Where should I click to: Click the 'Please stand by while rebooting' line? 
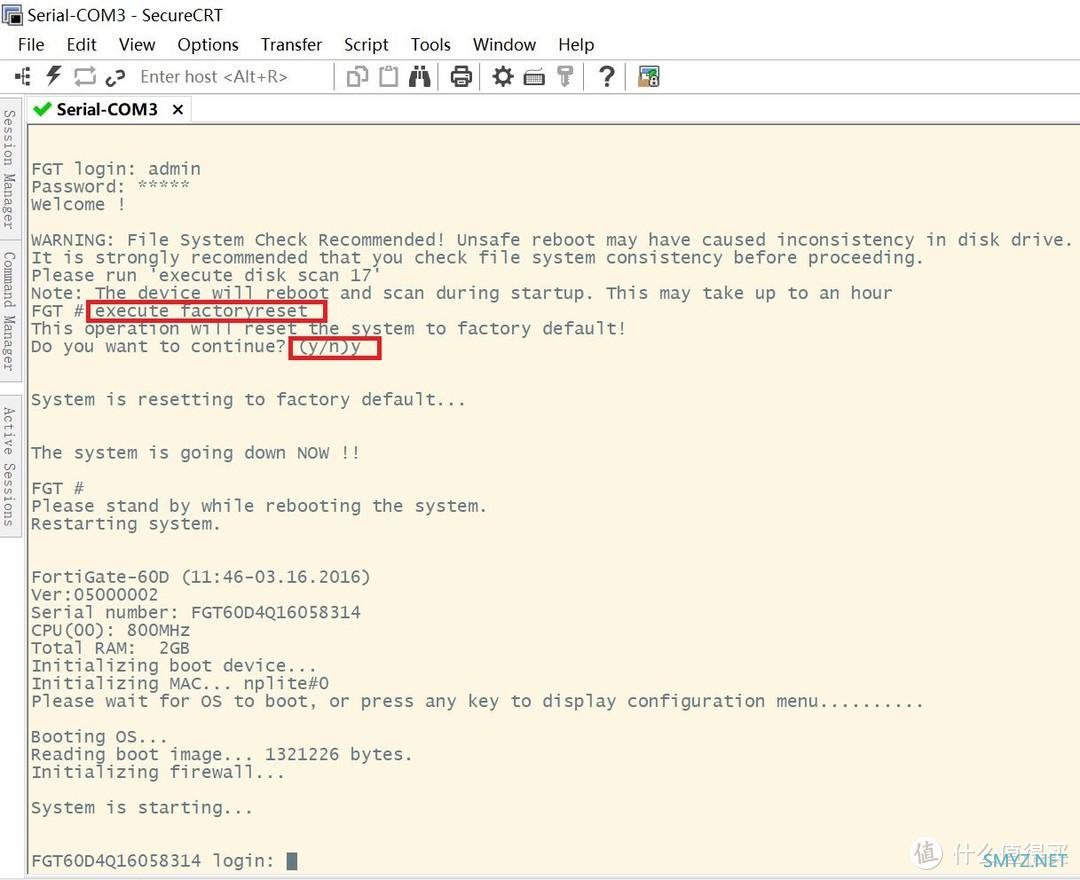coord(259,506)
